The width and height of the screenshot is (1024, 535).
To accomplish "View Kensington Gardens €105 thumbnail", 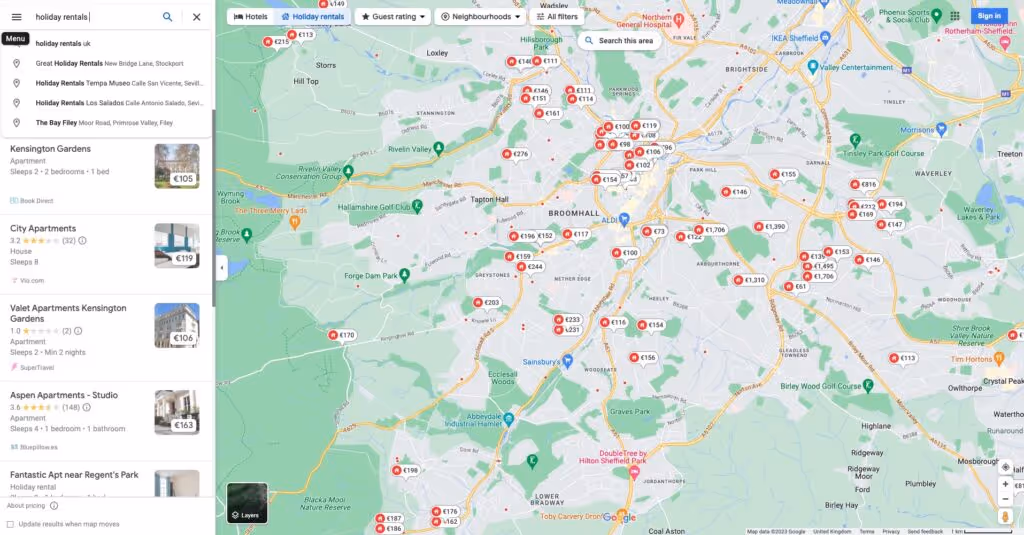I will click(177, 166).
